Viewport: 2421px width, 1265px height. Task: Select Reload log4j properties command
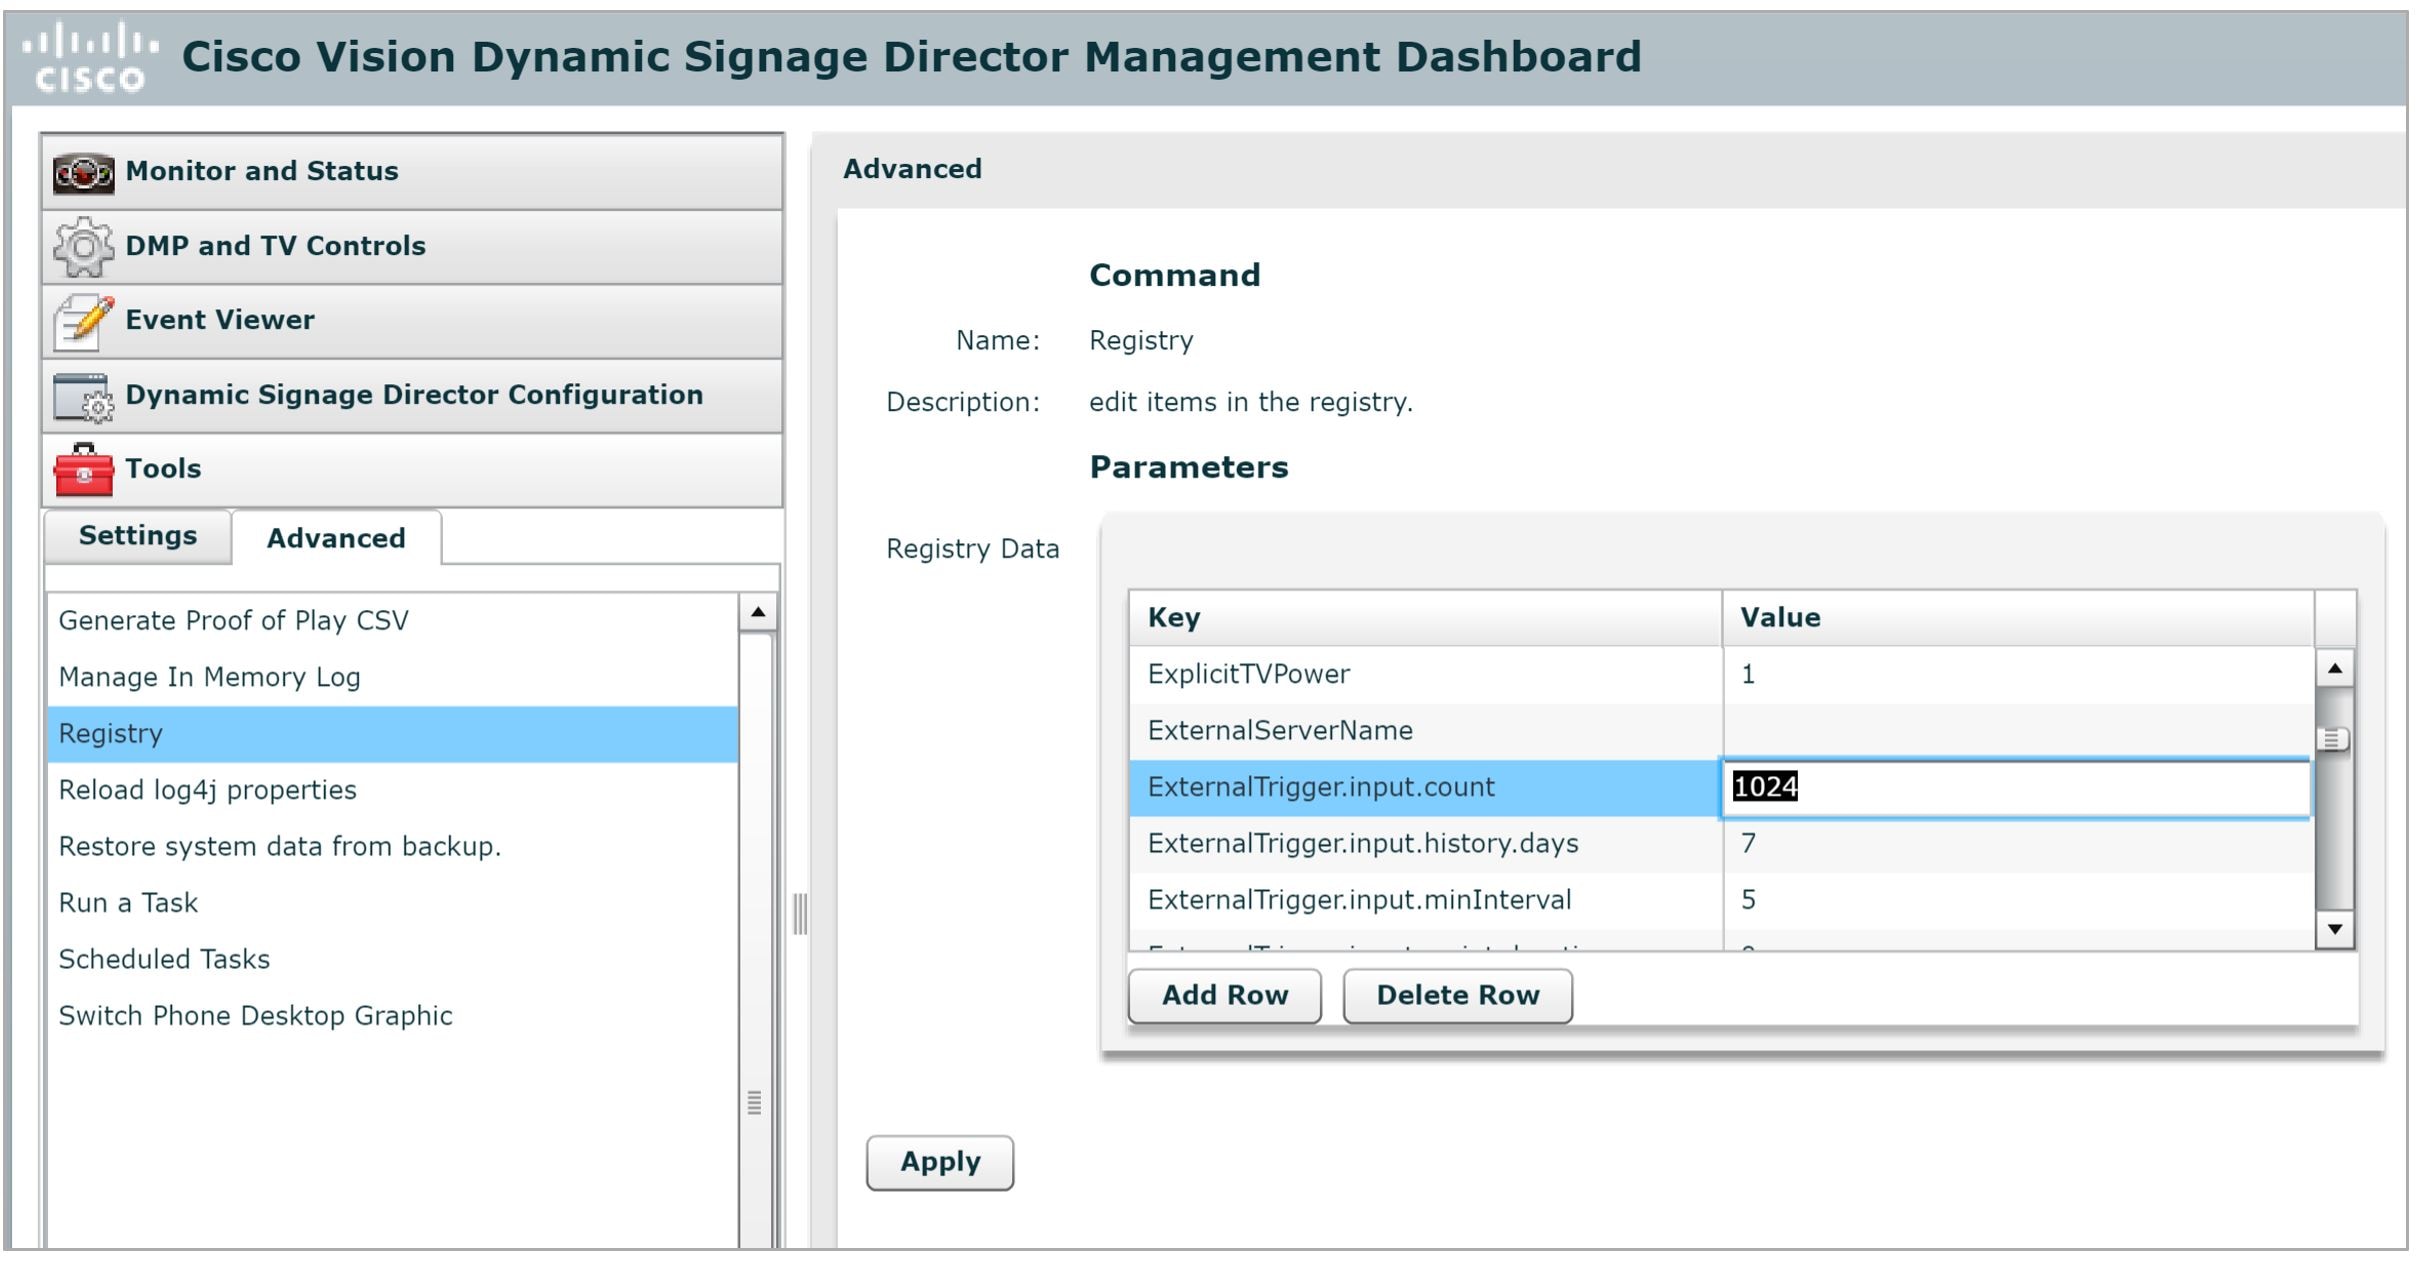[x=393, y=790]
